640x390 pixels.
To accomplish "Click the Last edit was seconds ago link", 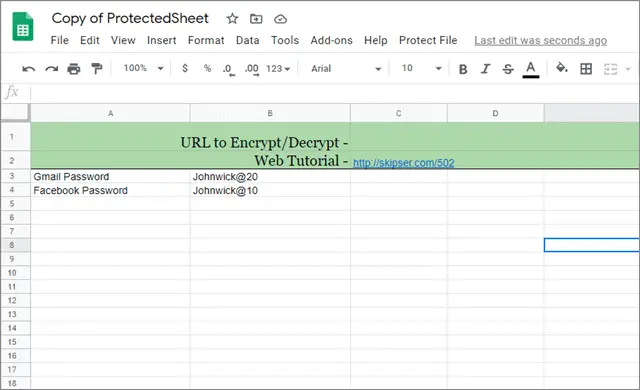I will (x=540, y=40).
